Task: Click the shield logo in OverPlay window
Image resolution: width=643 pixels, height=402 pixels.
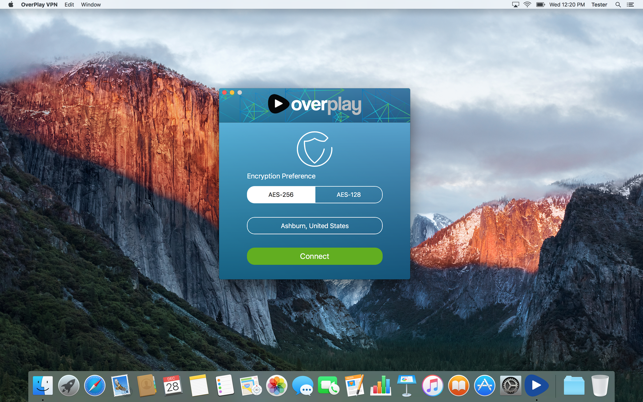Action: [x=315, y=149]
